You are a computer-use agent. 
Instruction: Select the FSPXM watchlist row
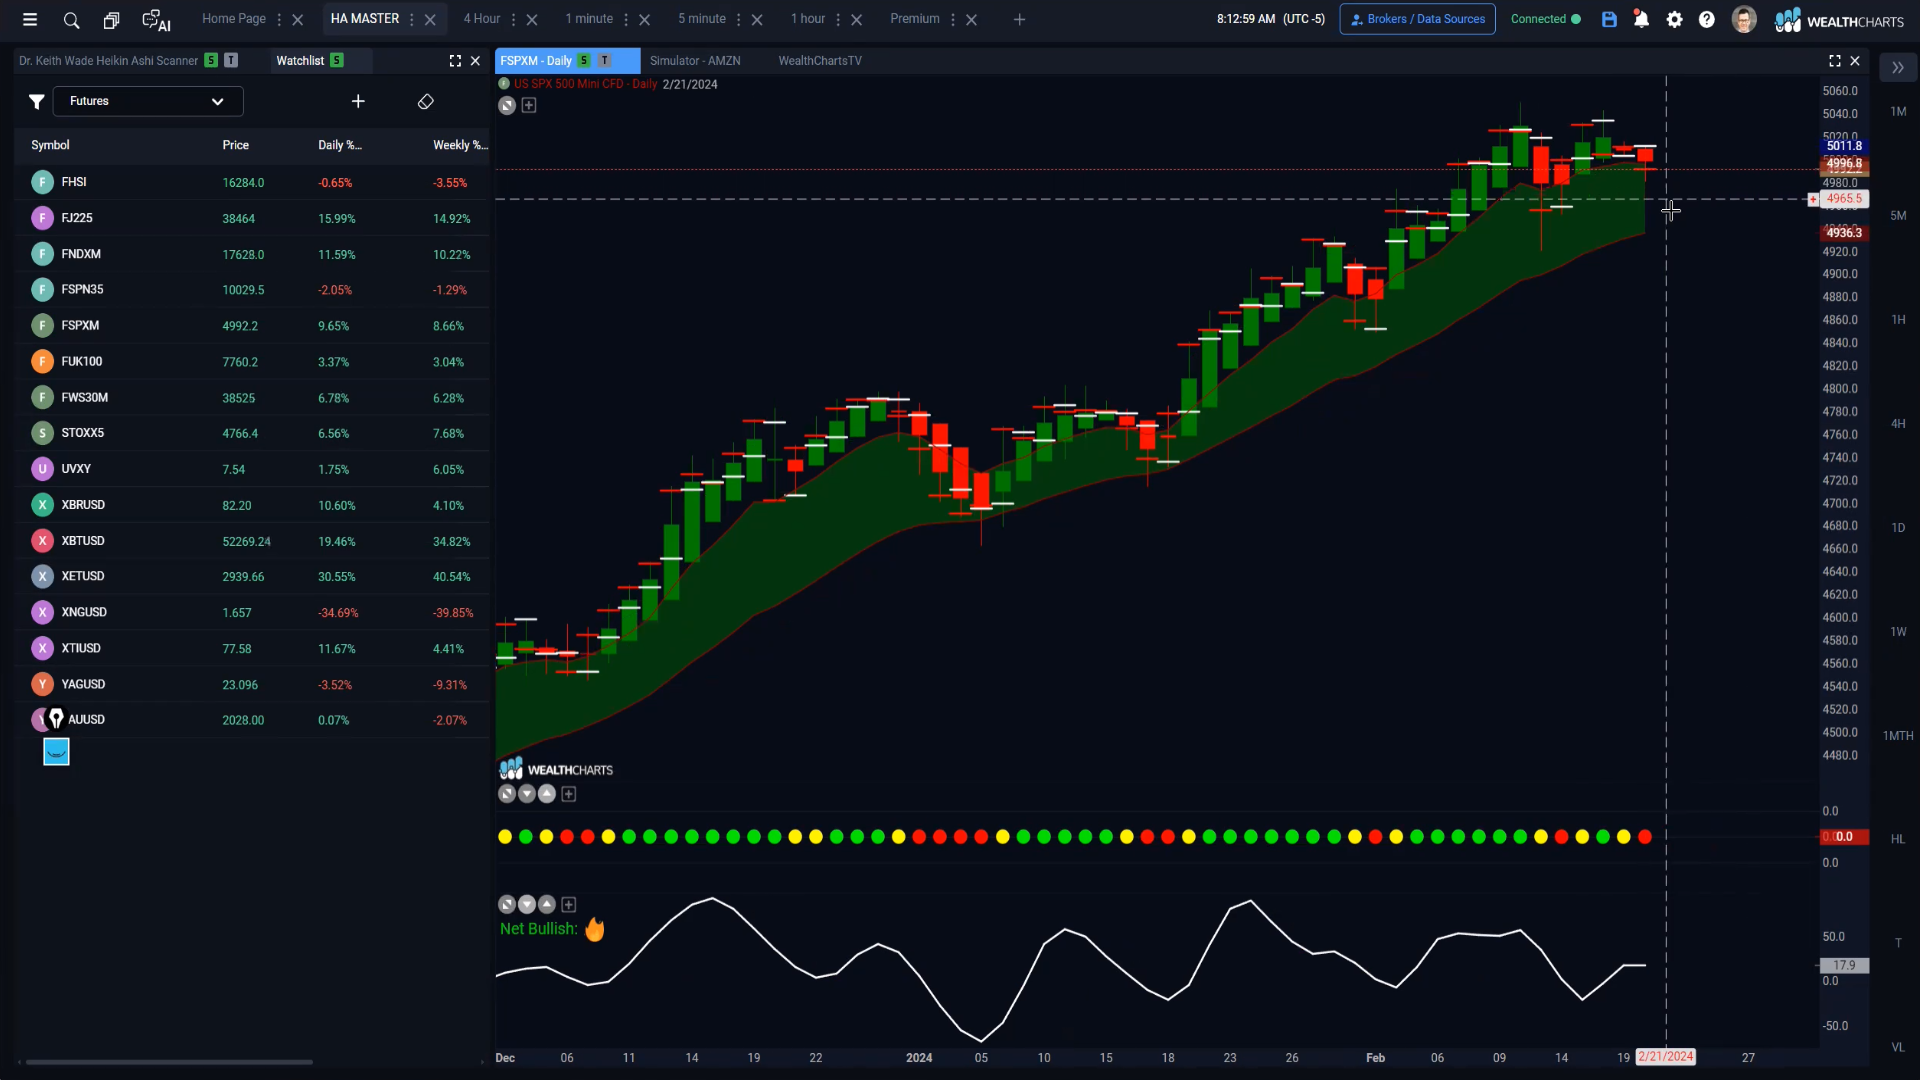tap(252, 326)
